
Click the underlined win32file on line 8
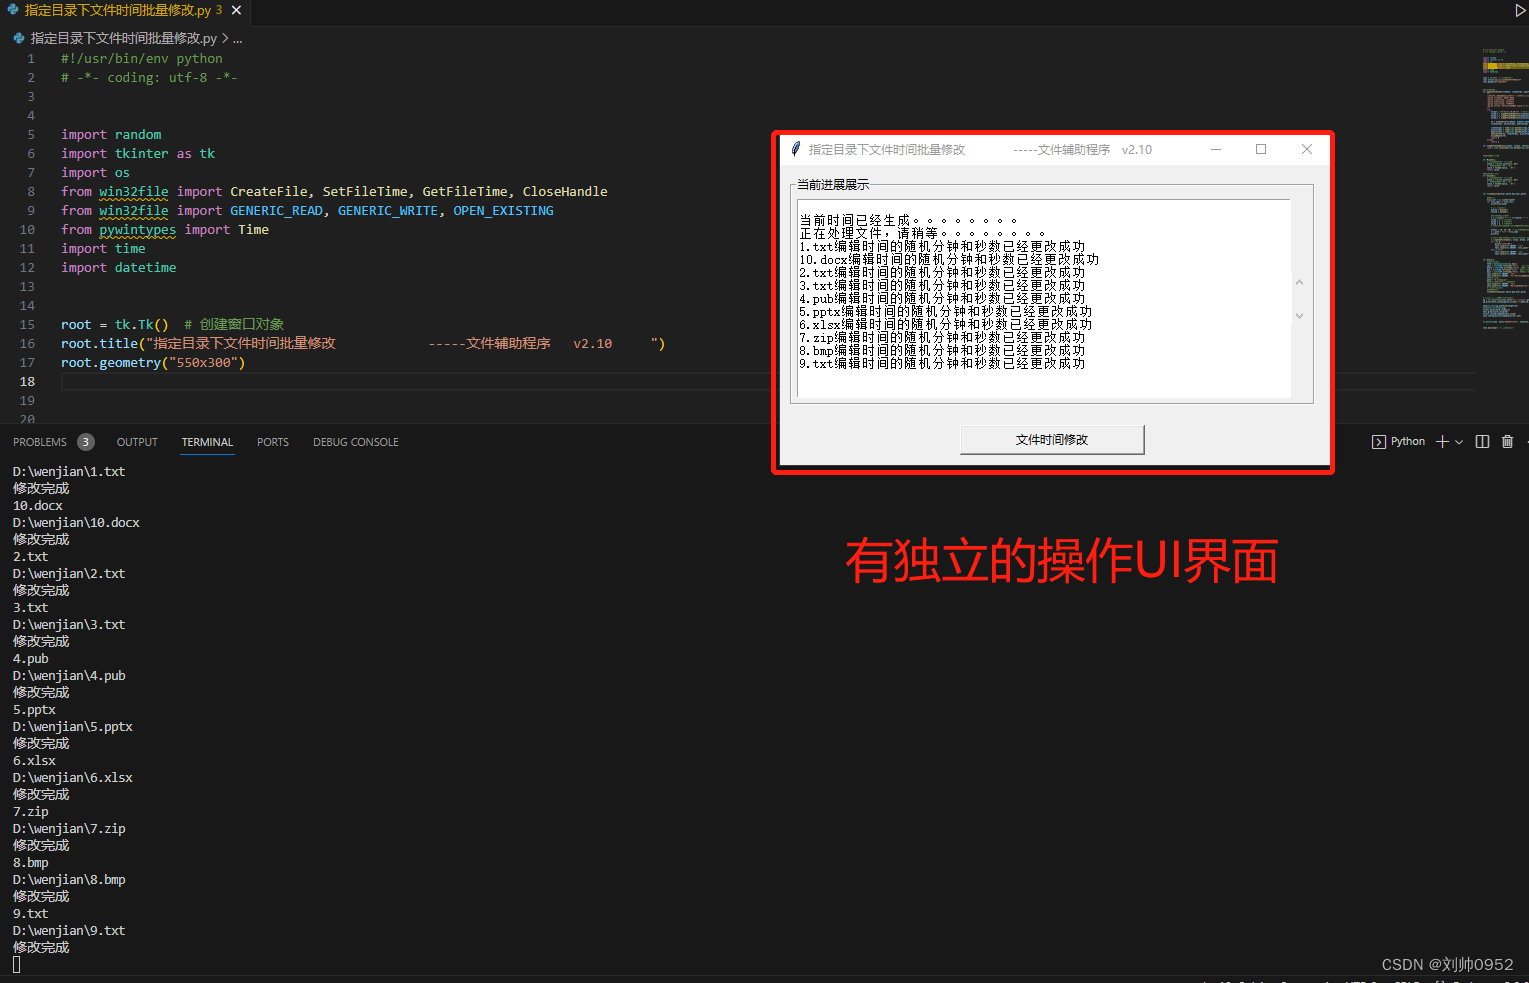134,191
